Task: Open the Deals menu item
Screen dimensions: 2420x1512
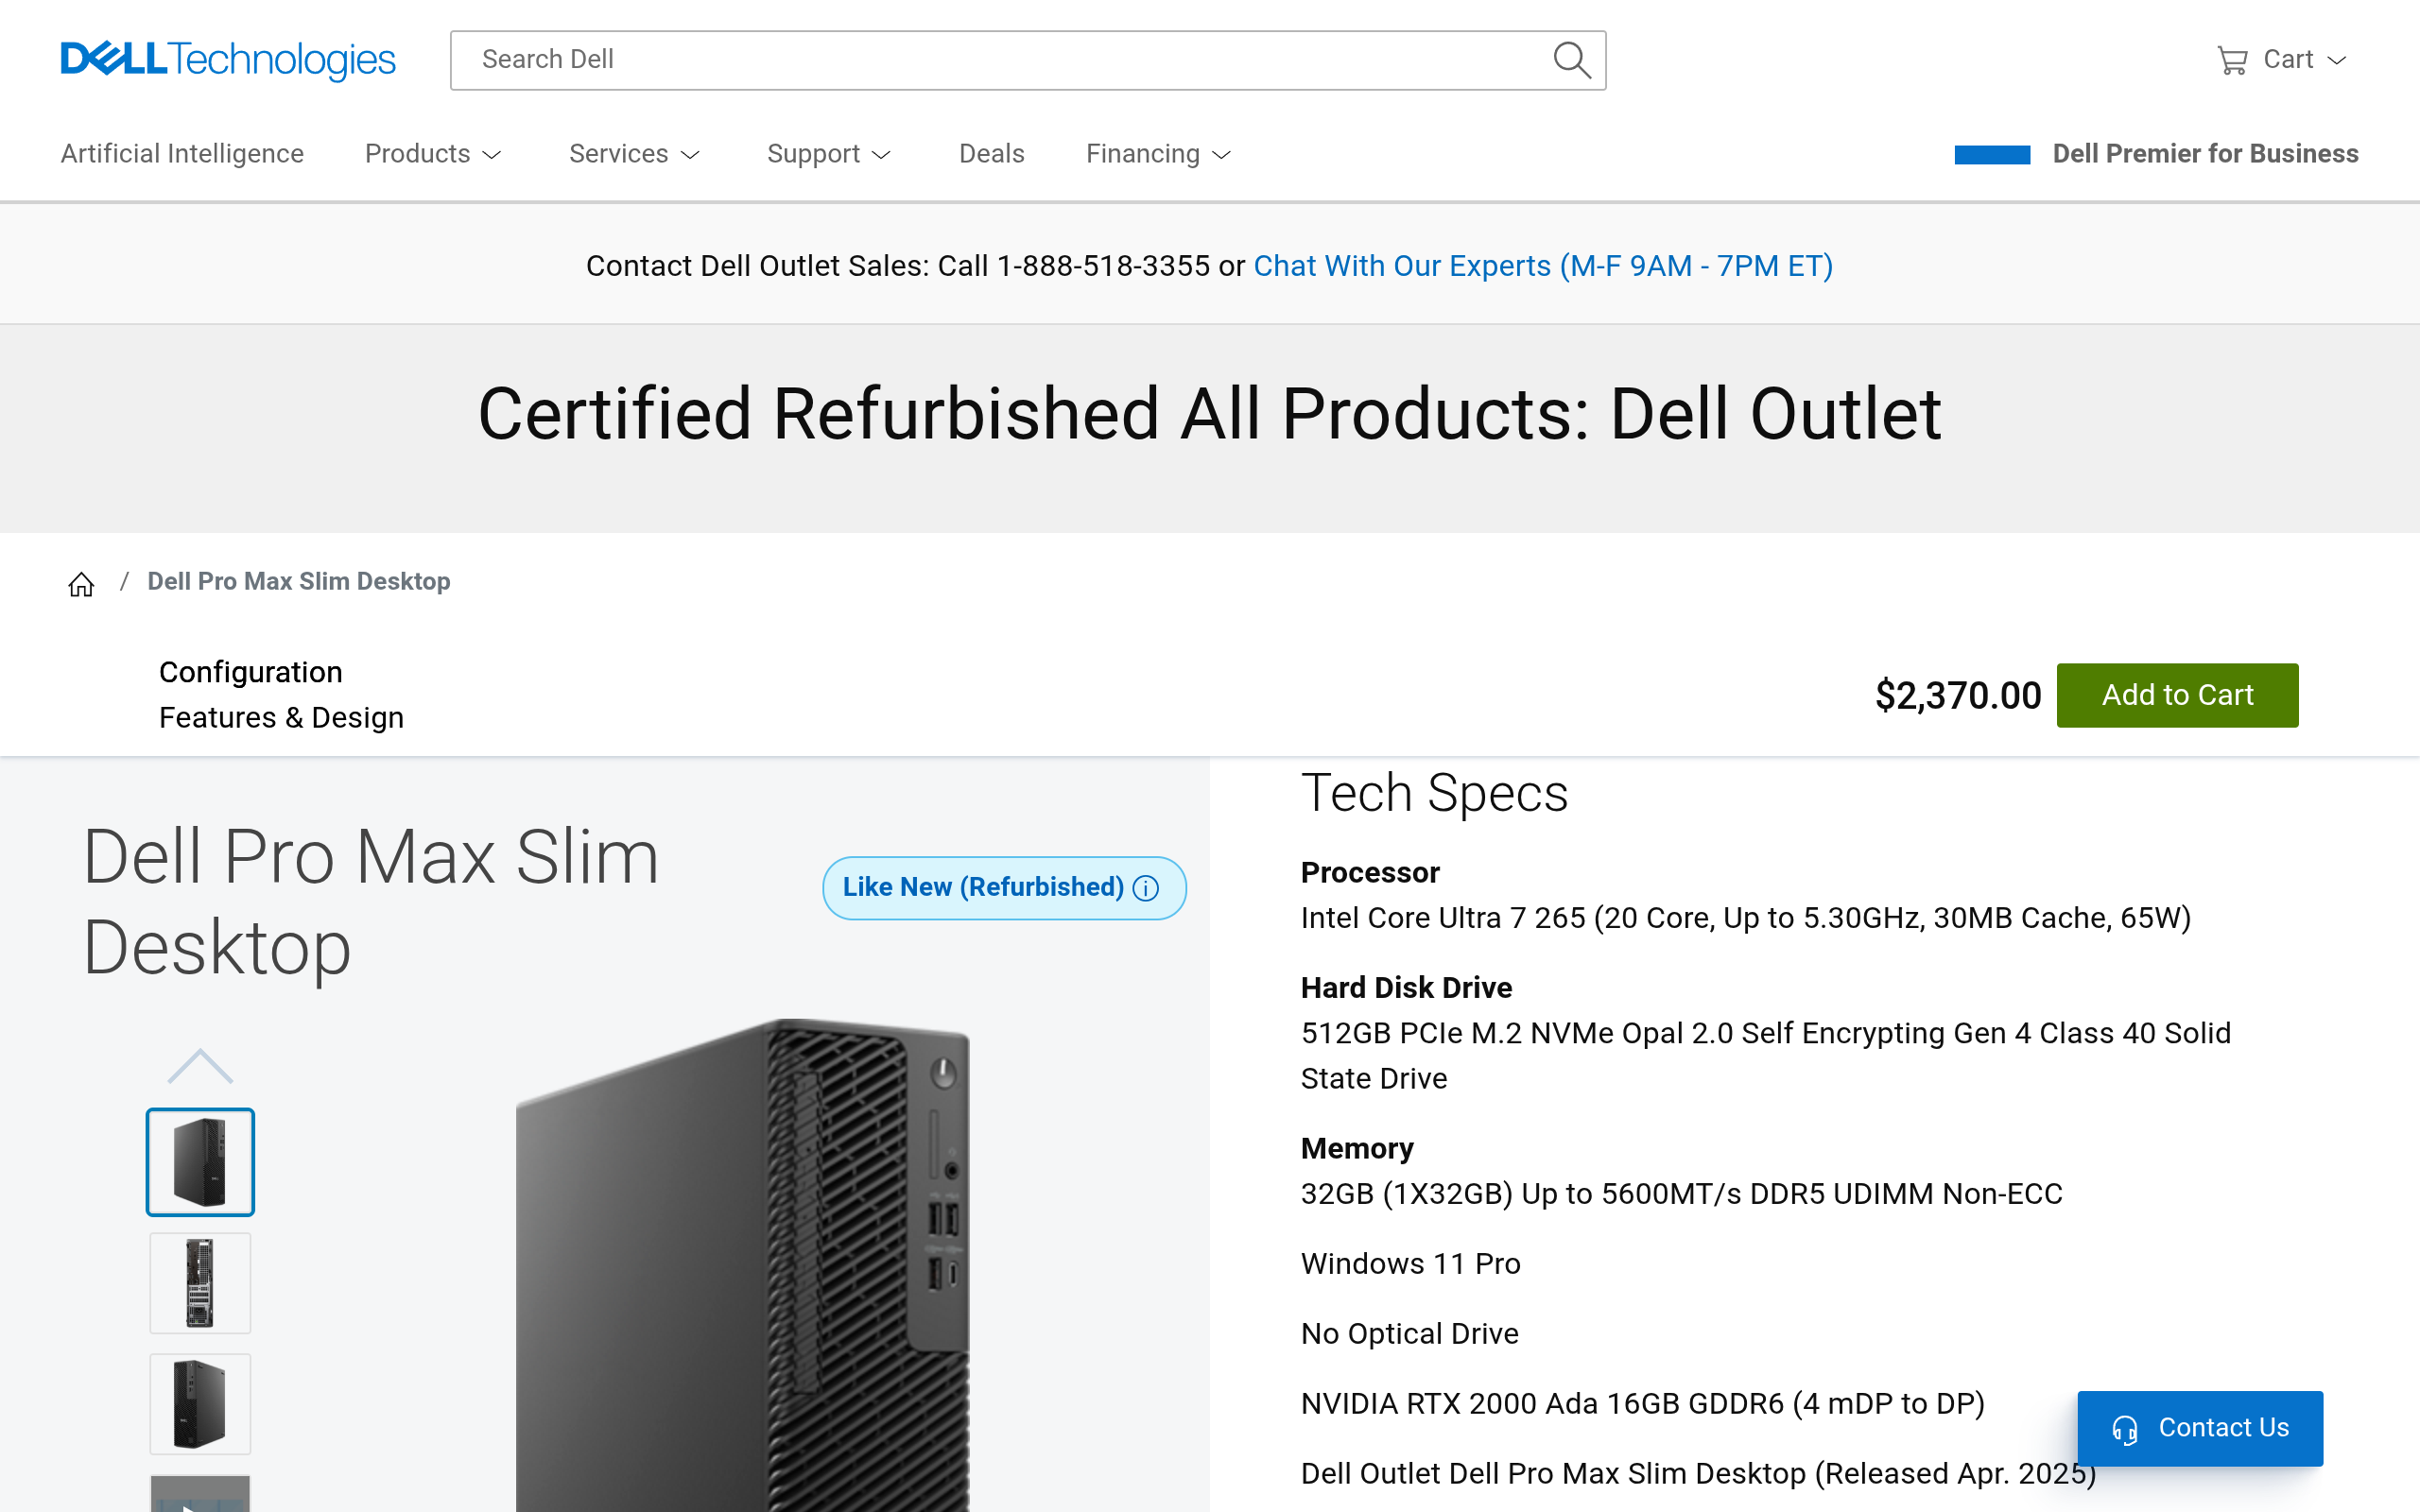Action: click(x=991, y=154)
